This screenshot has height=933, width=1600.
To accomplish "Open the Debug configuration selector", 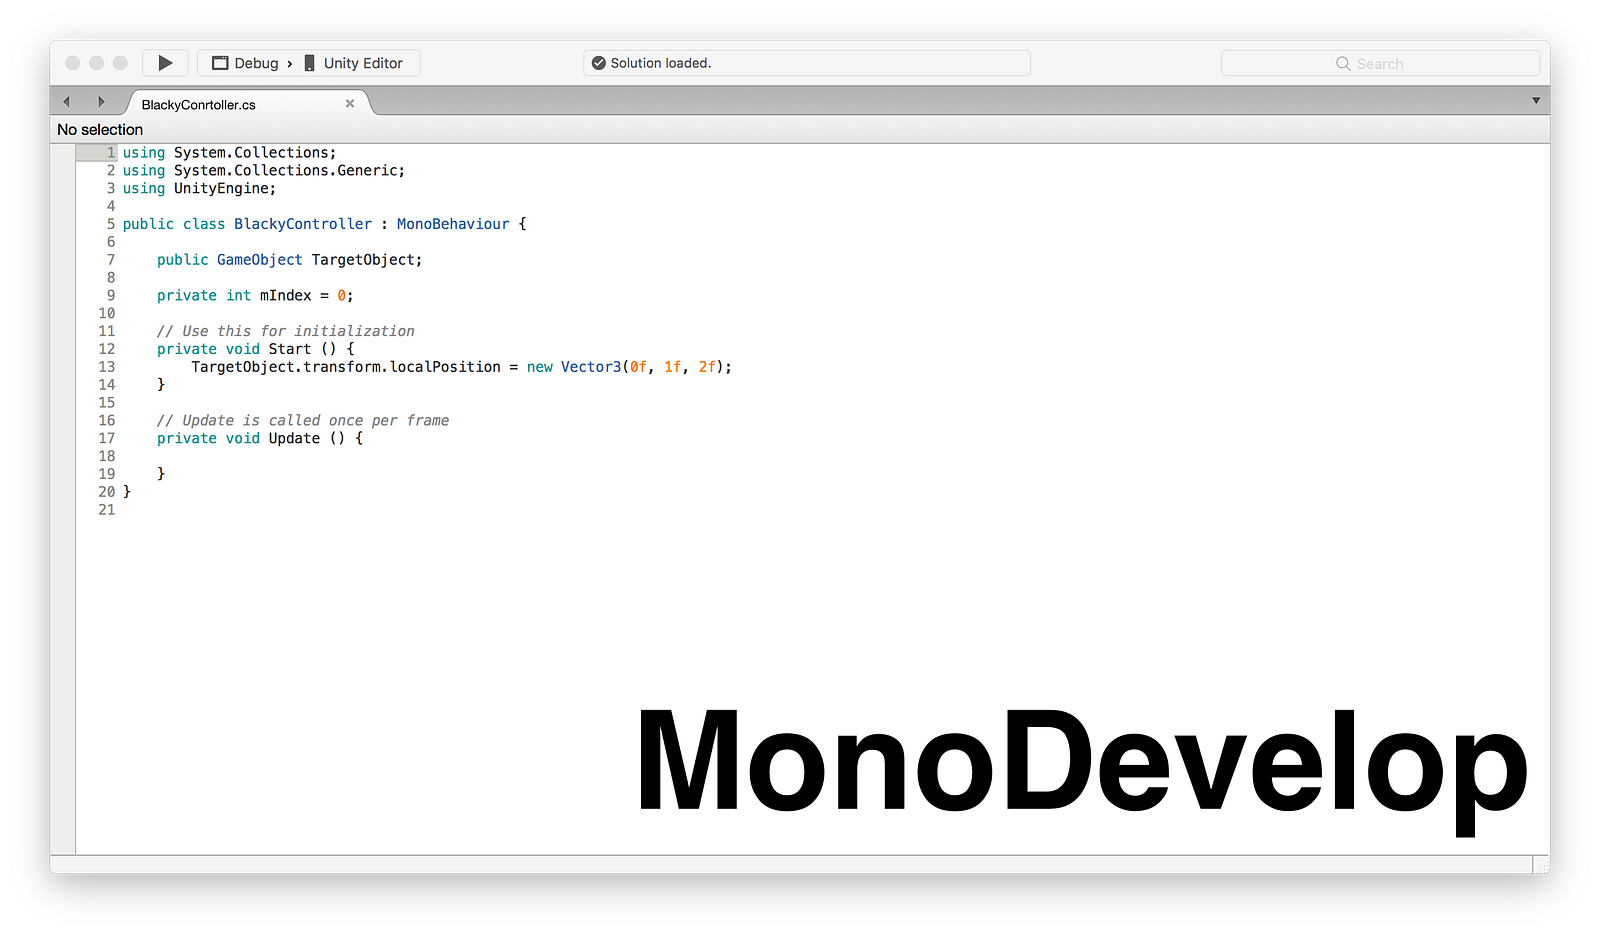I will coord(256,63).
